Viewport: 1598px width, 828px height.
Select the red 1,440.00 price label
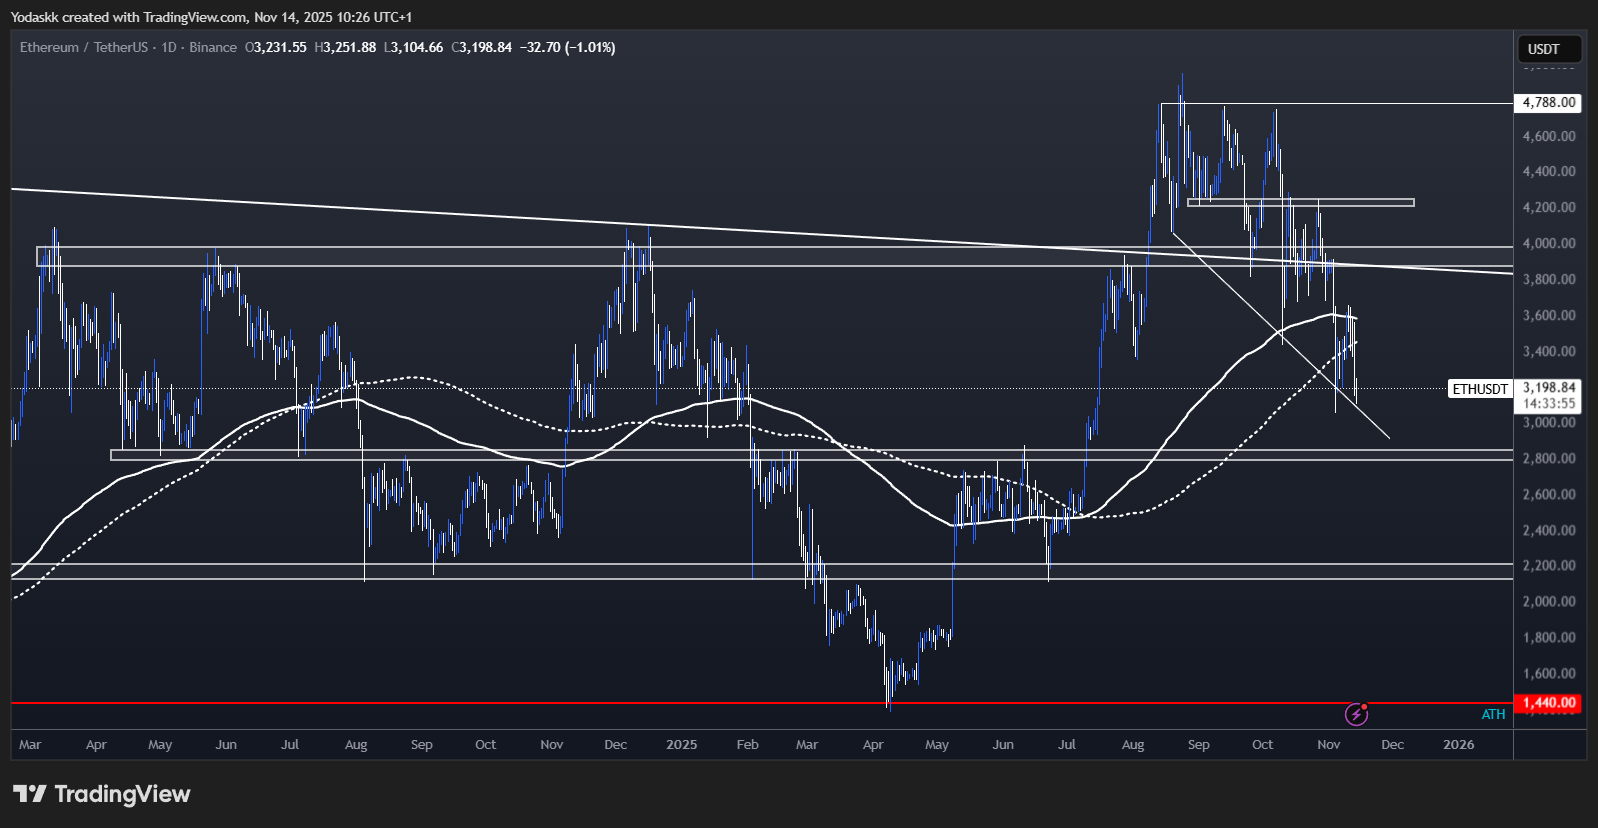tap(1548, 703)
